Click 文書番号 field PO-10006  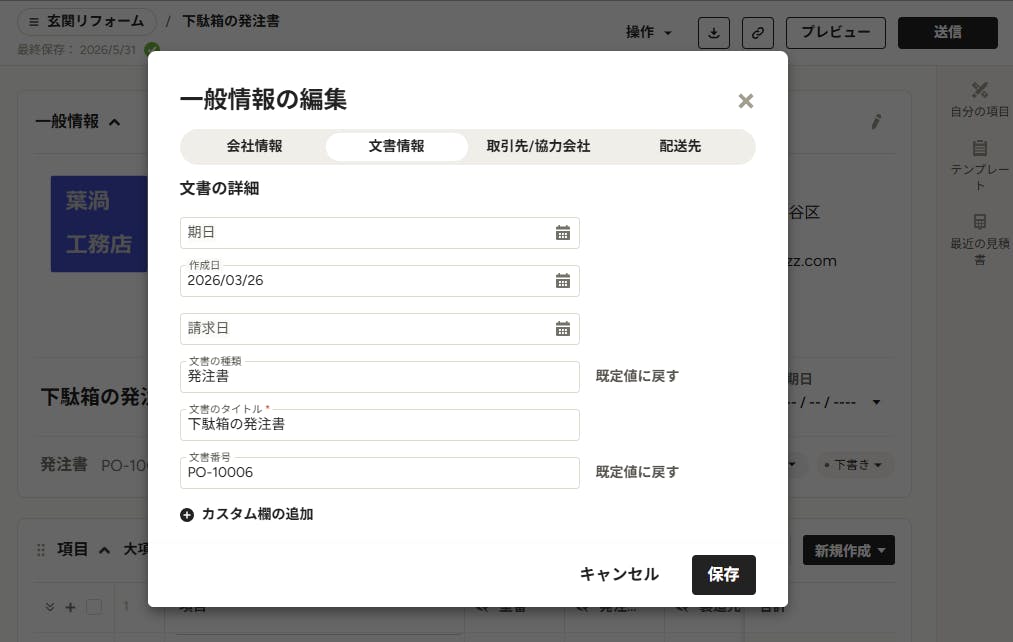point(380,473)
